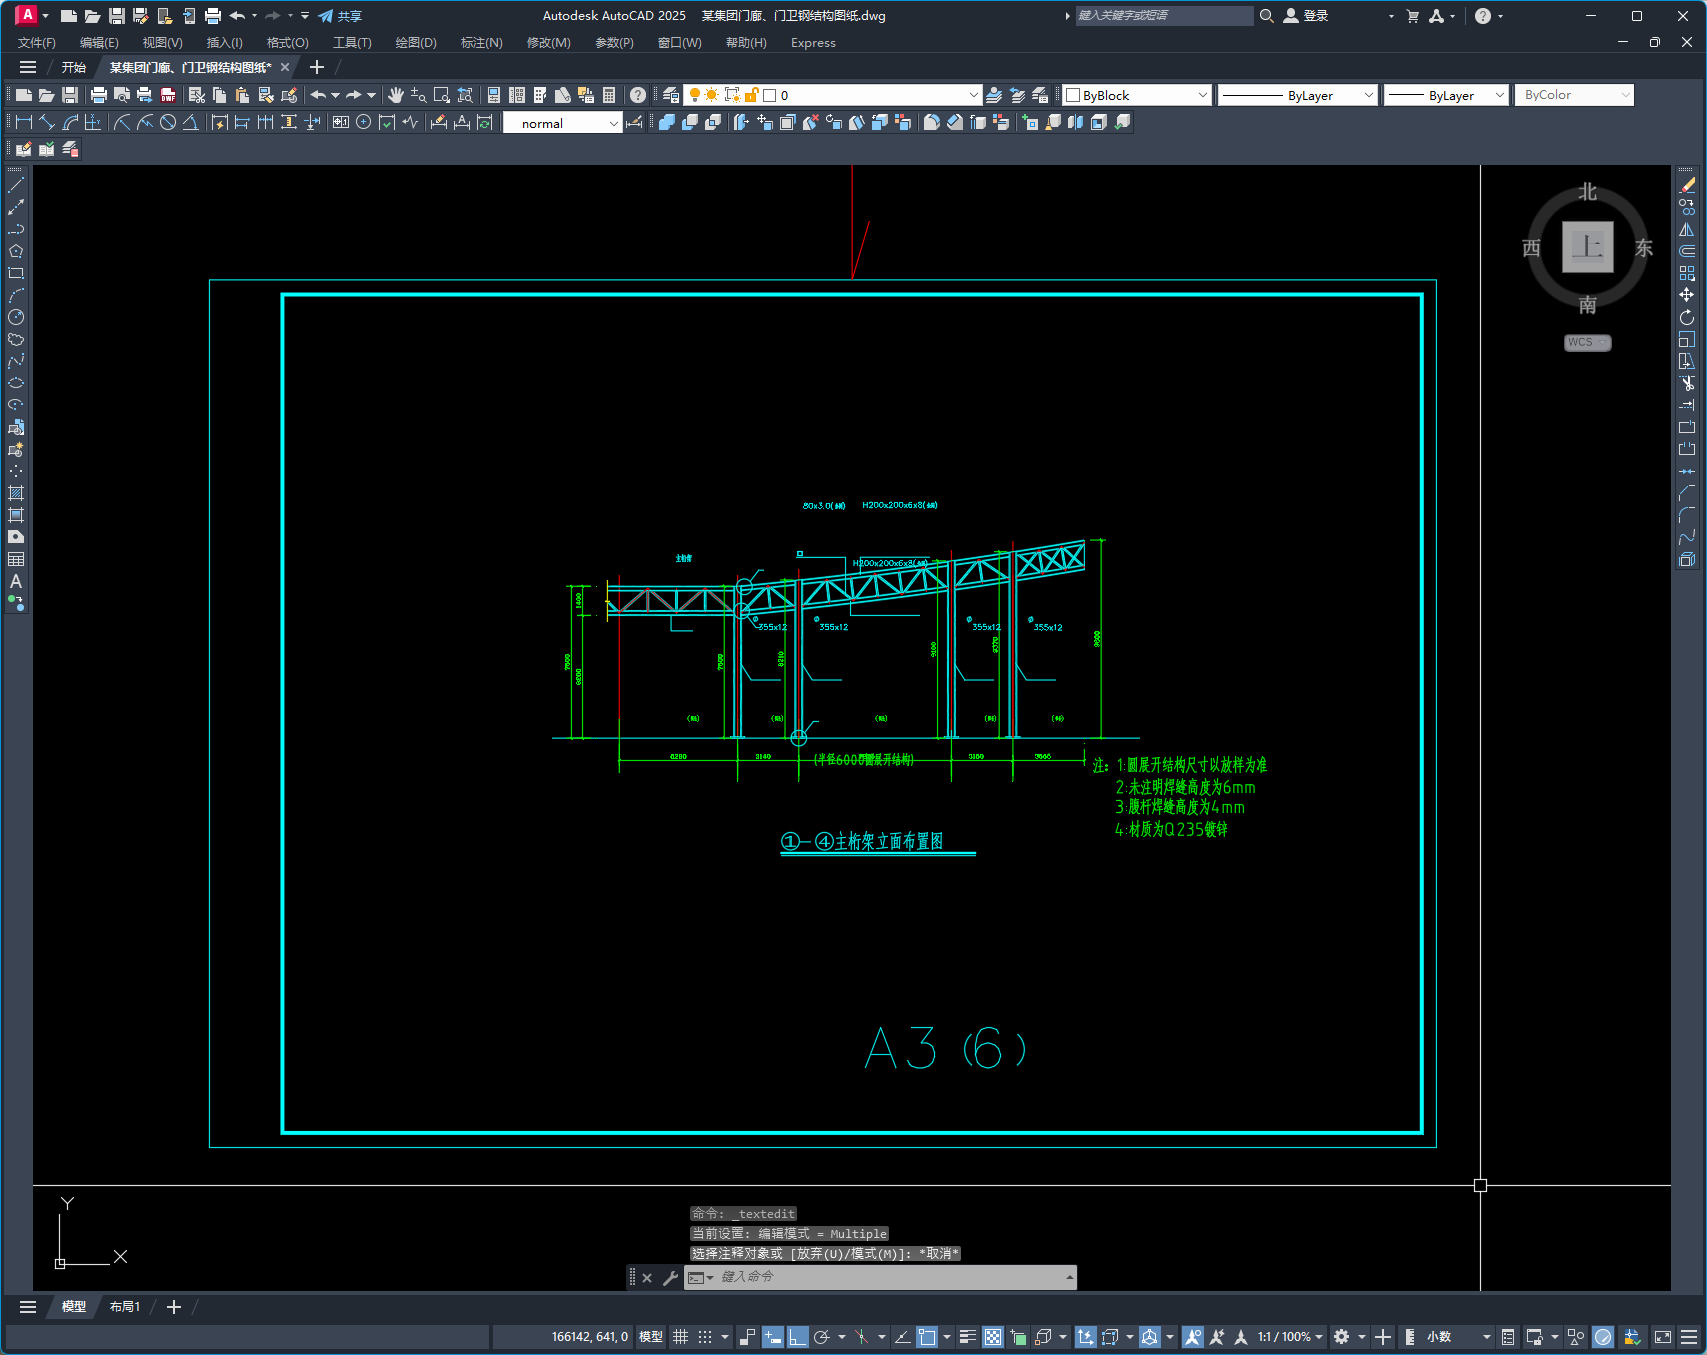Toggle annotation visibility in status bar
Image resolution: width=1707 pixels, height=1355 pixels.
(x=1192, y=1337)
